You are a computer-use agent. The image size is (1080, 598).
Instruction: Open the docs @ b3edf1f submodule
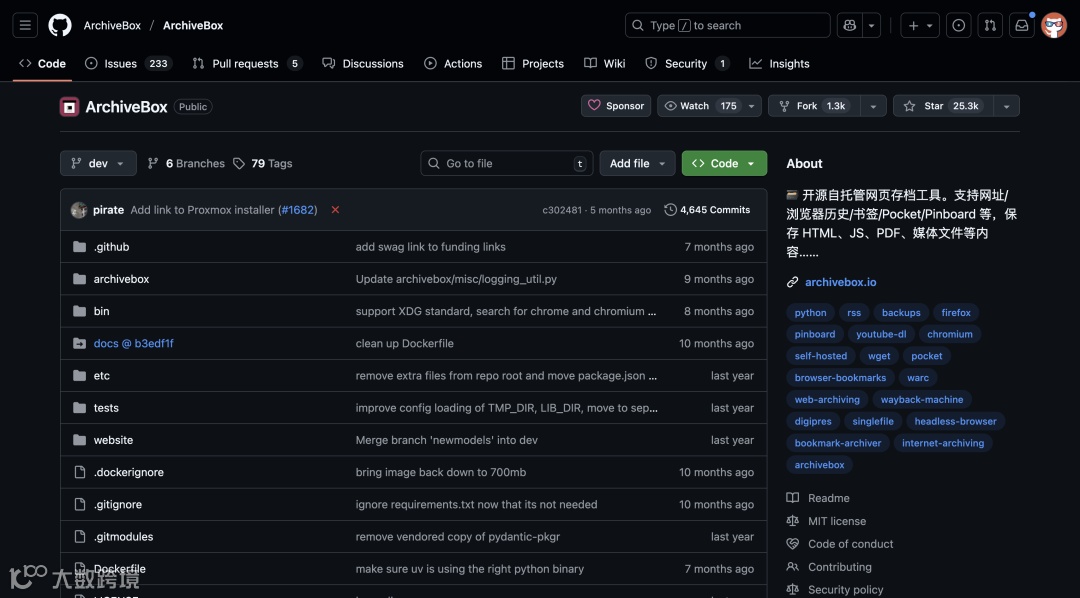tap(134, 343)
